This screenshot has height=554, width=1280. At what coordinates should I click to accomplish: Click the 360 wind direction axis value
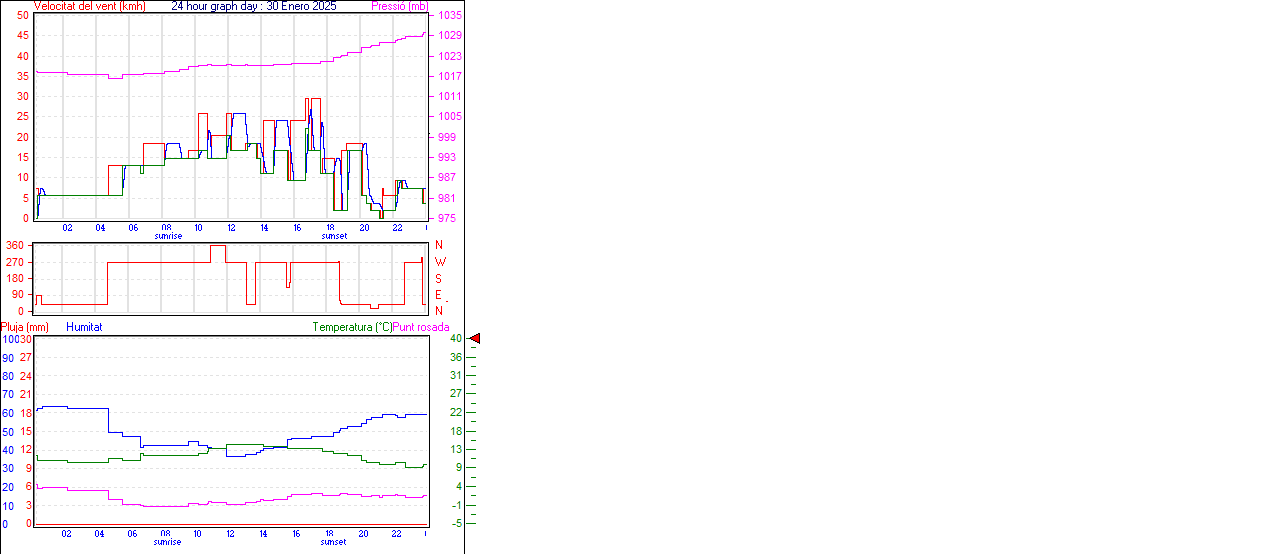tap(16, 245)
